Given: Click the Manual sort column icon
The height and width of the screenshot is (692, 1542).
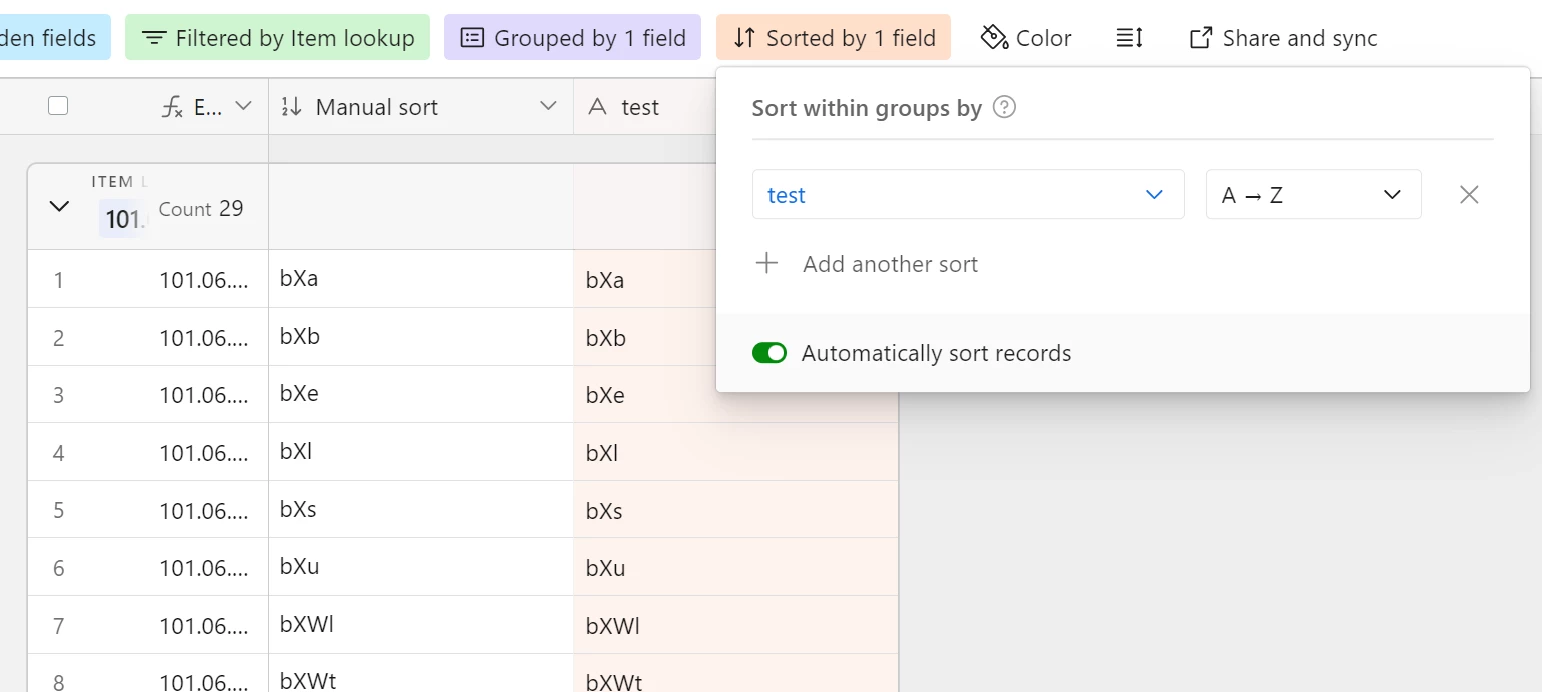Looking at the screenshot, I should (x=291, y=107).
